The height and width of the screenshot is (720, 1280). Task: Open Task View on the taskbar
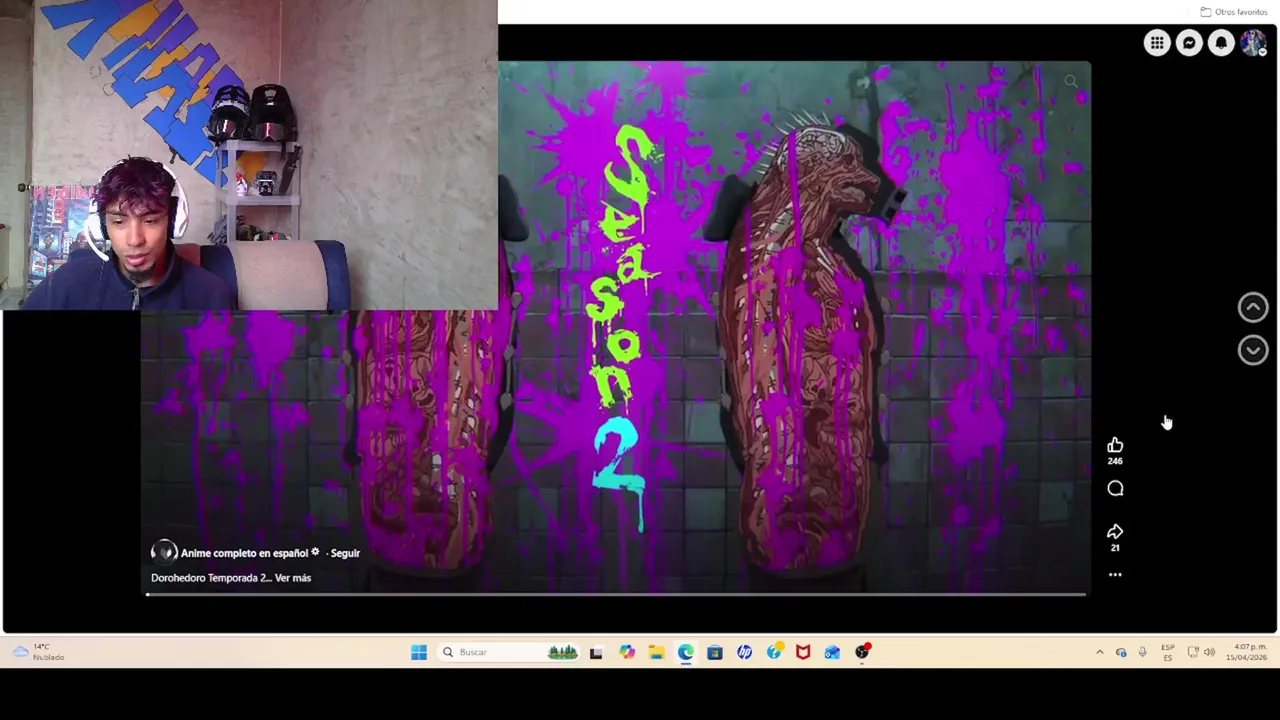tap(596, 652)
